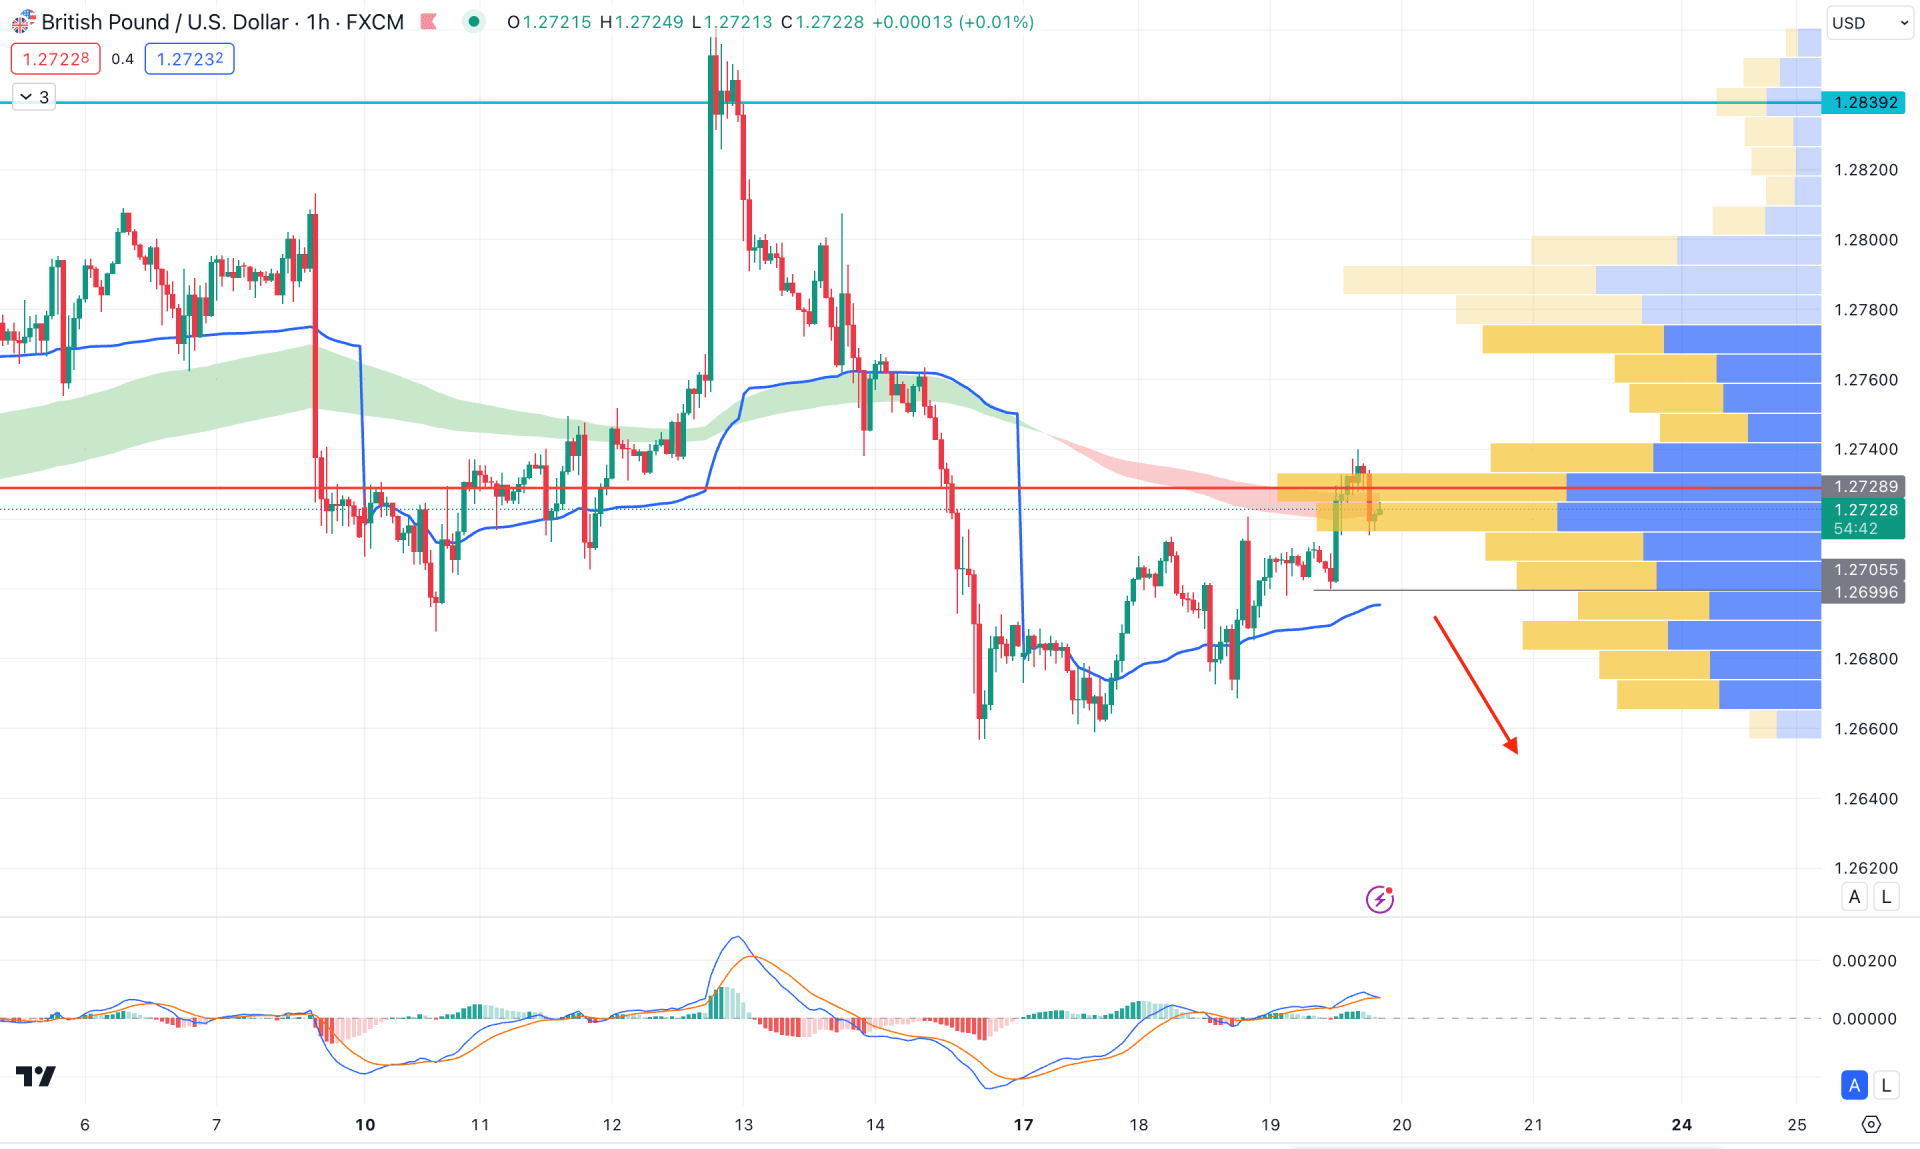Open chart settings gear at bottom right
This screenshot has width=1920, height=1149.
pyautogui.click(x=1871, y=1124)
